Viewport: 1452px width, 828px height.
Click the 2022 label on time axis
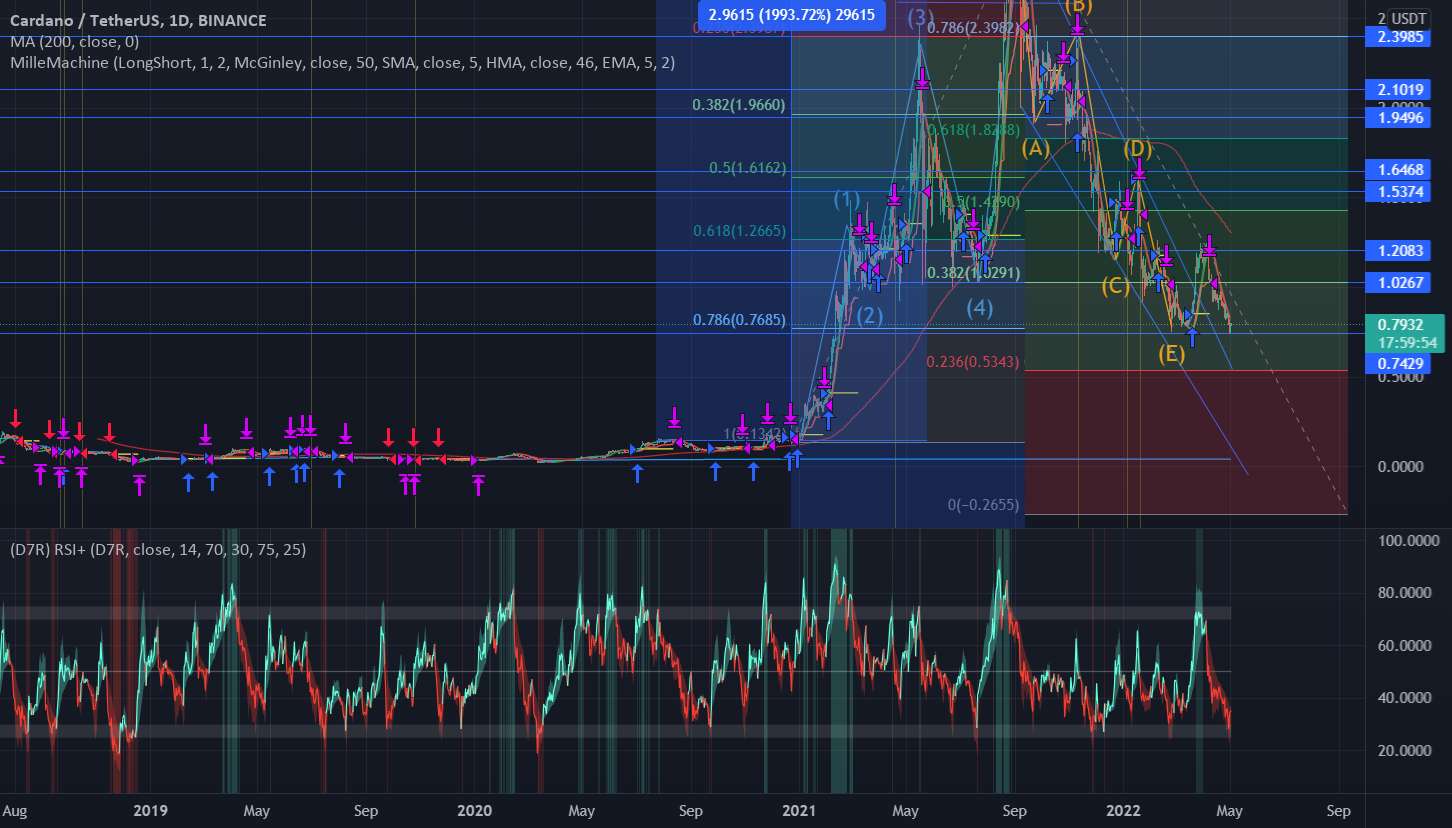[1124, 810]
